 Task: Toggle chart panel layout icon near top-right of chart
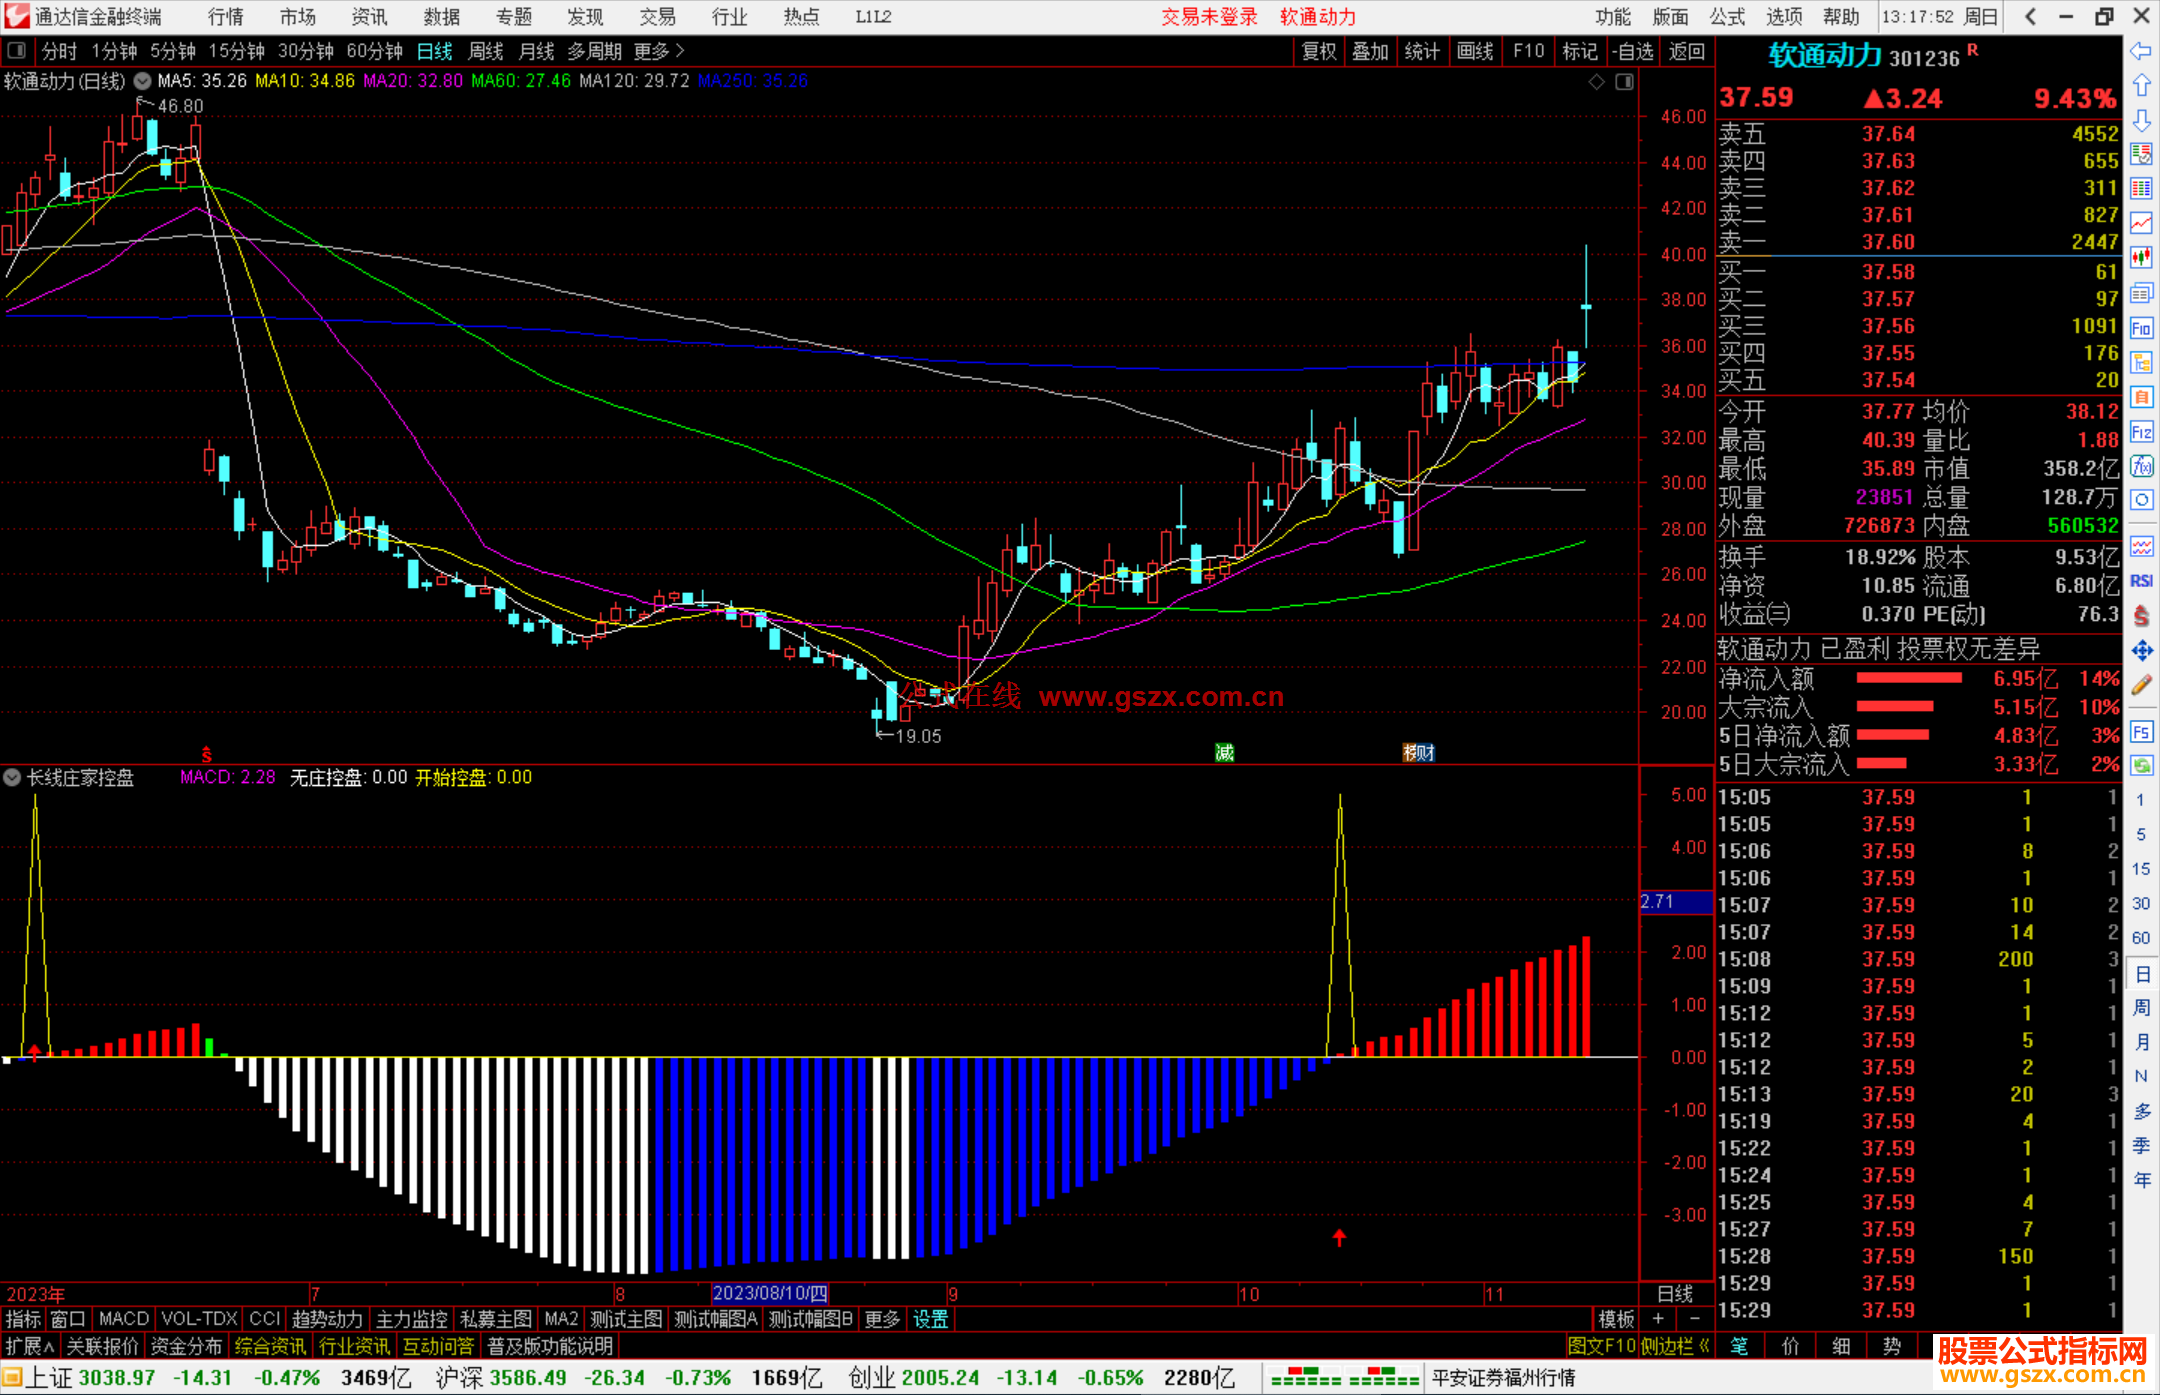1624,82
